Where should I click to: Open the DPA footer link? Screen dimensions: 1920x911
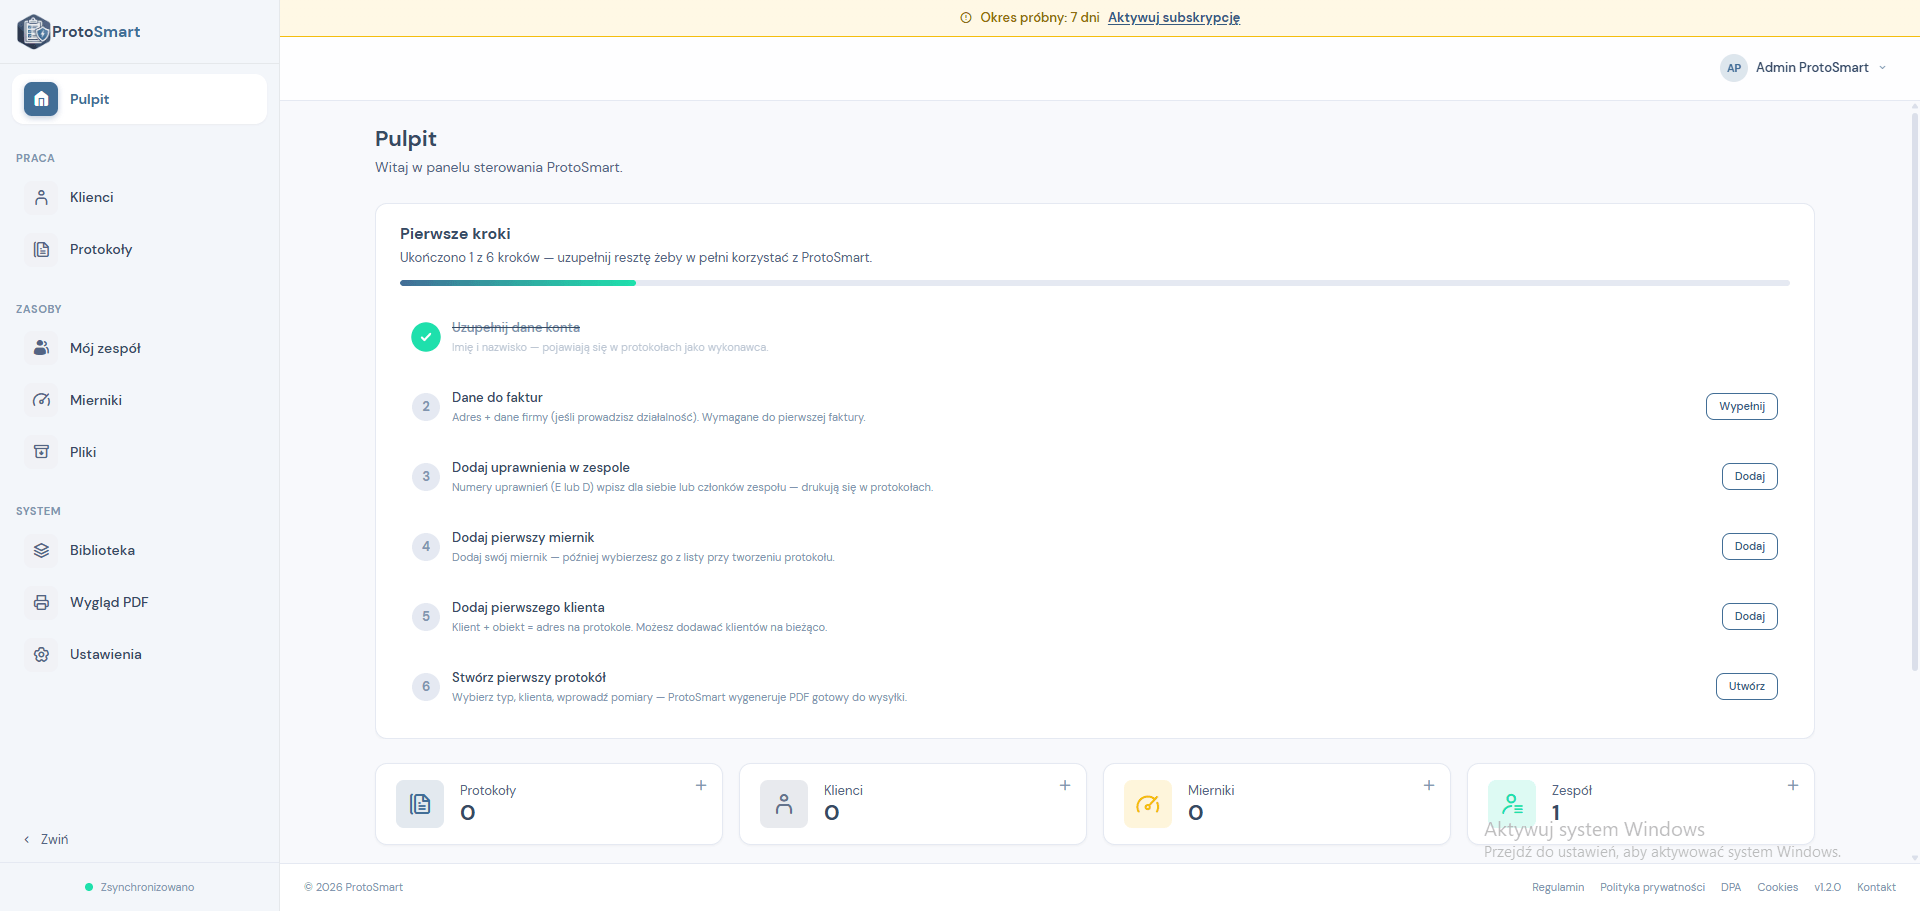click(x=1731, y=887)
